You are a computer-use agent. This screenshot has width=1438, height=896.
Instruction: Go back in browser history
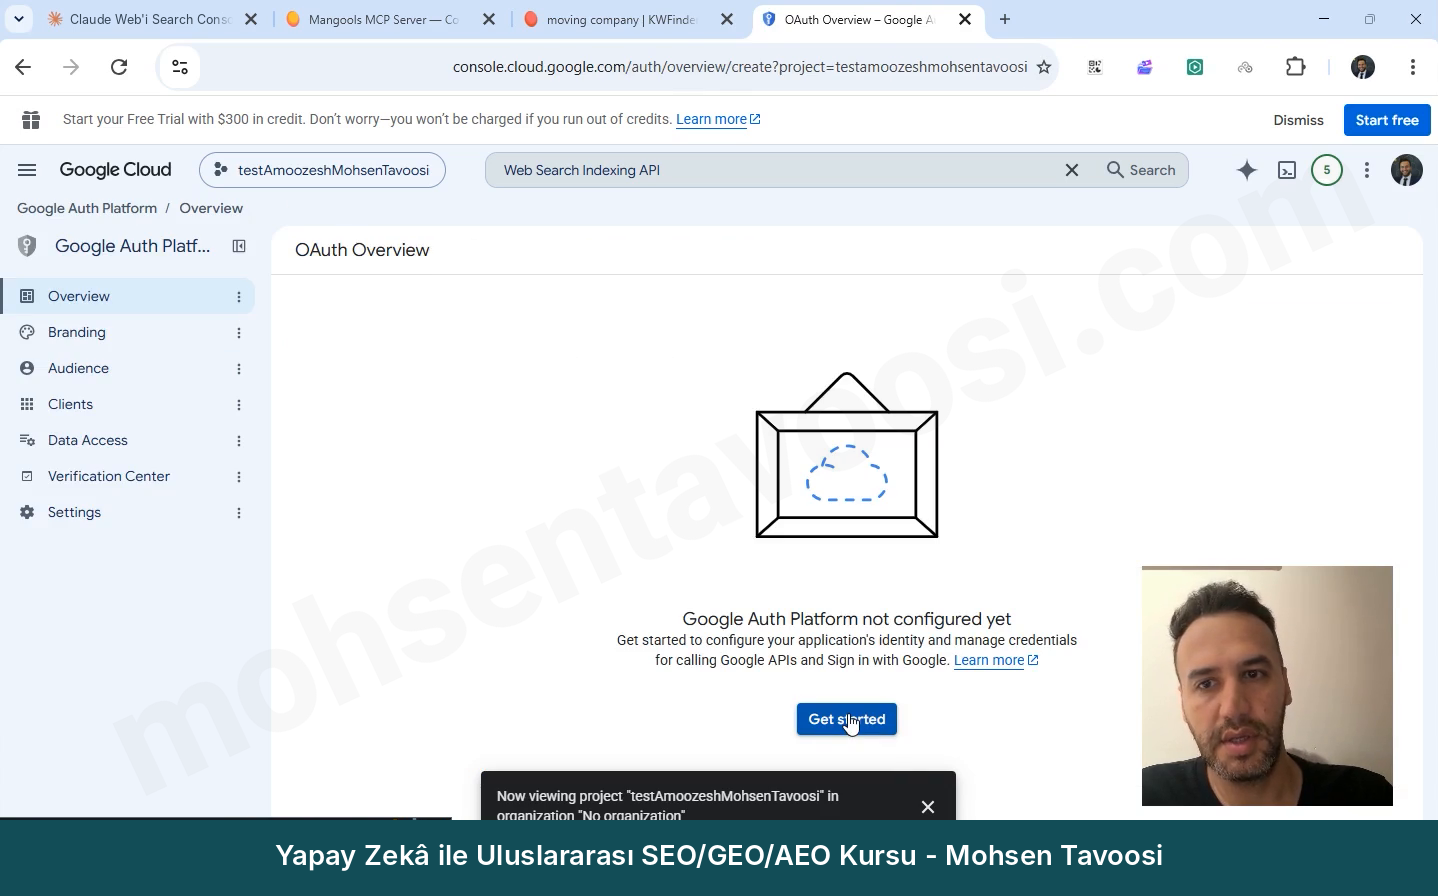[x=23, y=67]
